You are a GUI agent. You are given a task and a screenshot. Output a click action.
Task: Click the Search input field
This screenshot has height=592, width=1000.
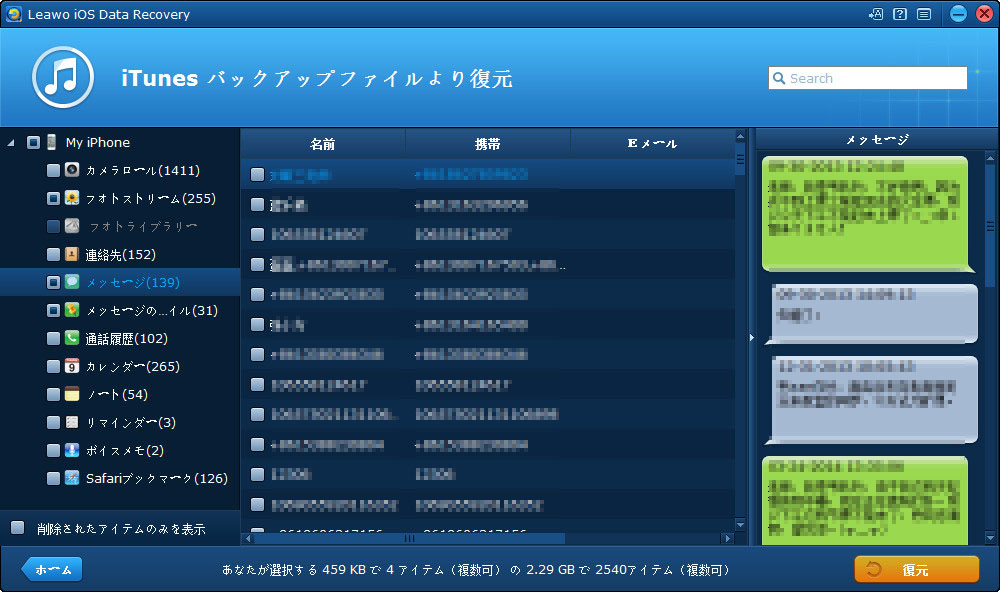coord(866,78)
